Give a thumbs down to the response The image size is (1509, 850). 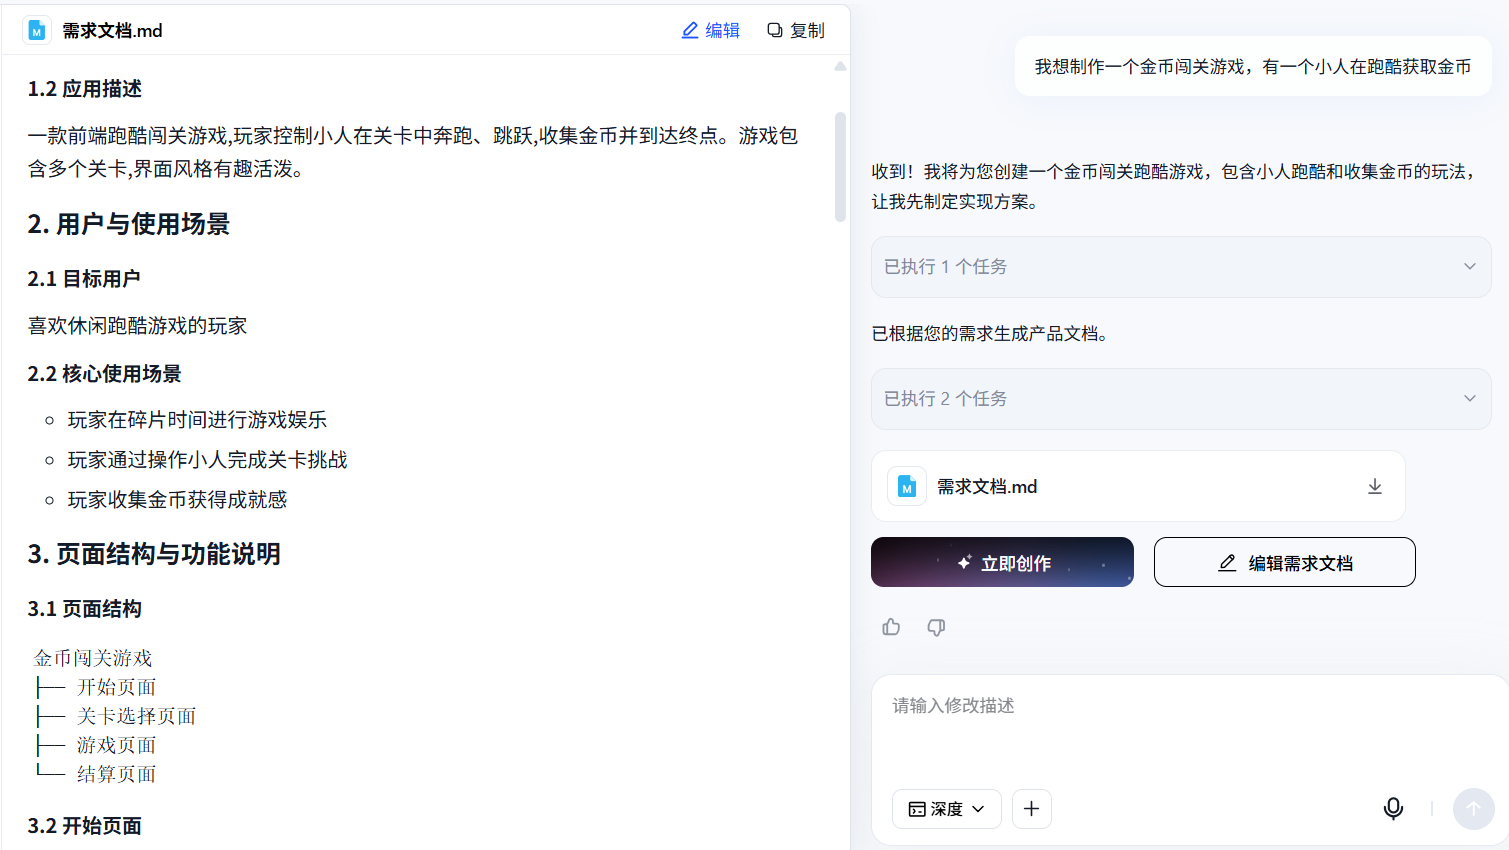pyautogui.click(x=936, y=627)
